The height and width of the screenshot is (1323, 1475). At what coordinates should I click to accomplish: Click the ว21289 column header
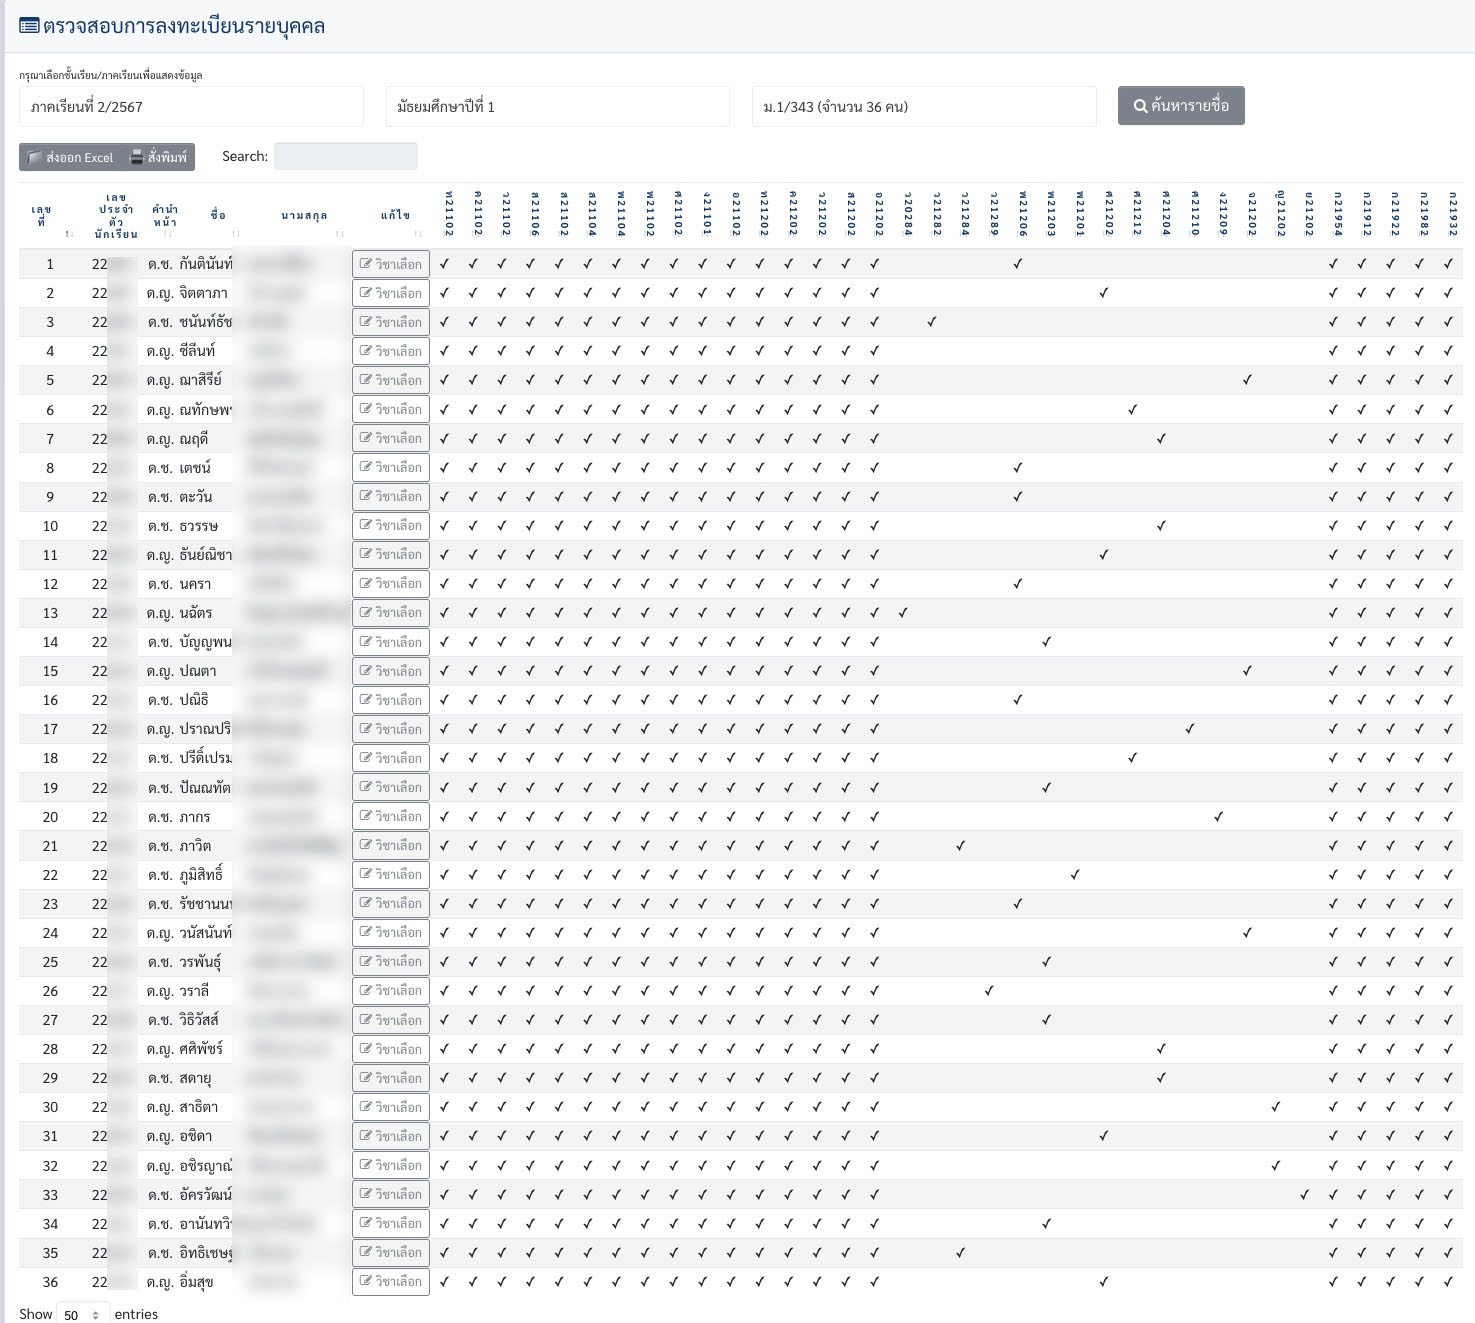(994, 214)
